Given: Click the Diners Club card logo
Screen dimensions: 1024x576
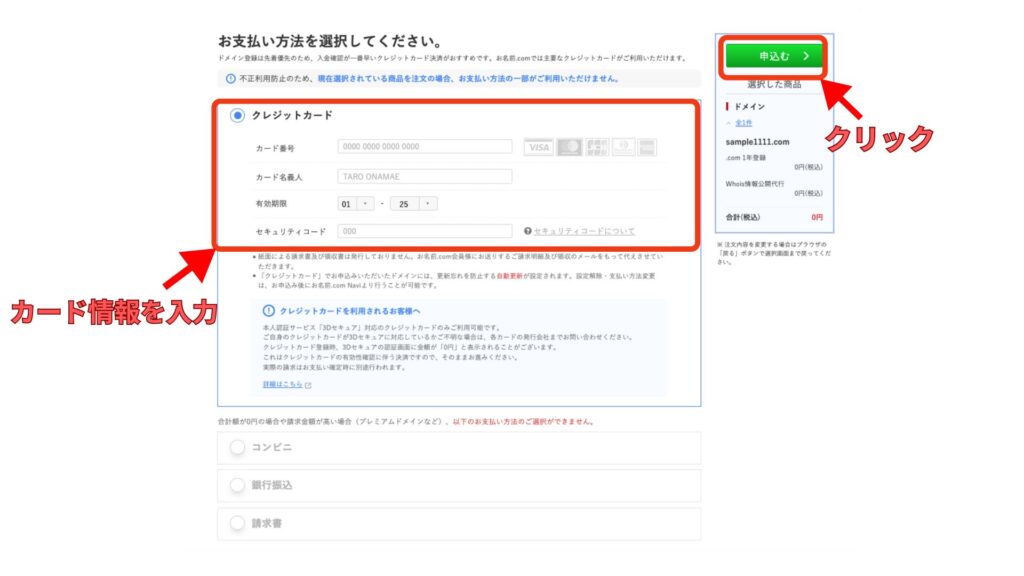Looking at the screenshot, I should tap(623, 148).
